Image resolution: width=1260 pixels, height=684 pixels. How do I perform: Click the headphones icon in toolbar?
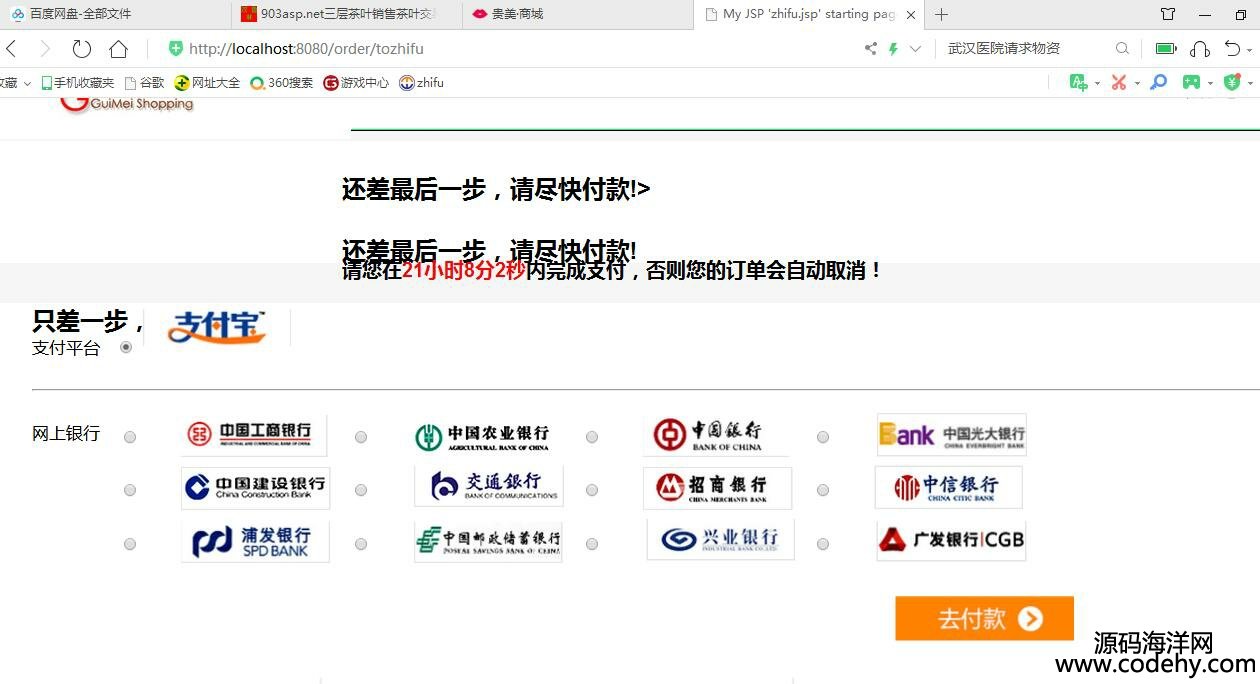click(1201, 48)
